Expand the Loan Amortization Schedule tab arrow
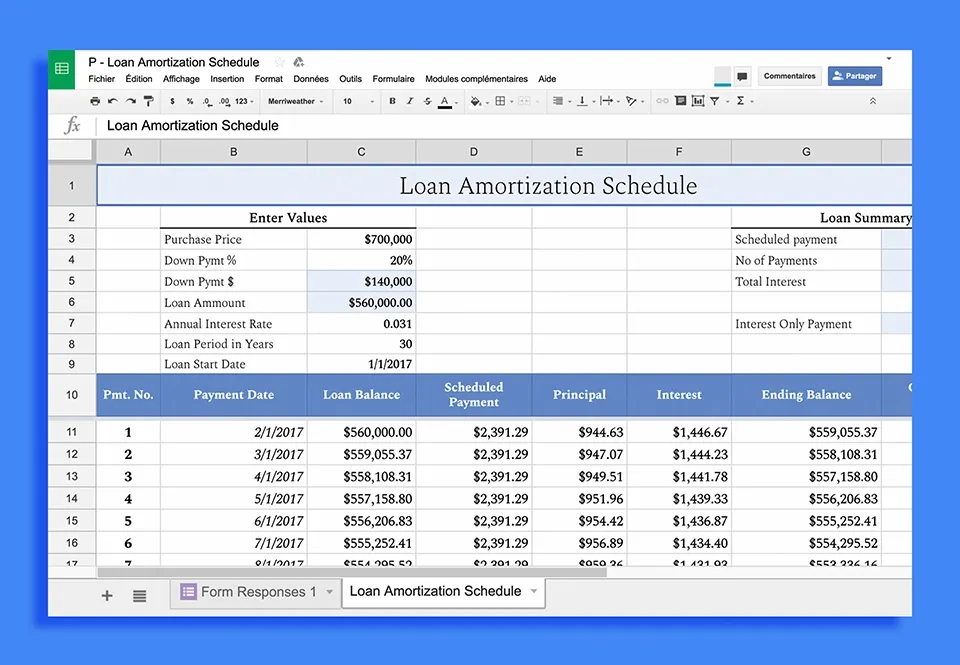Viewport: 960px width, 665px height. [x=534, y=591]
